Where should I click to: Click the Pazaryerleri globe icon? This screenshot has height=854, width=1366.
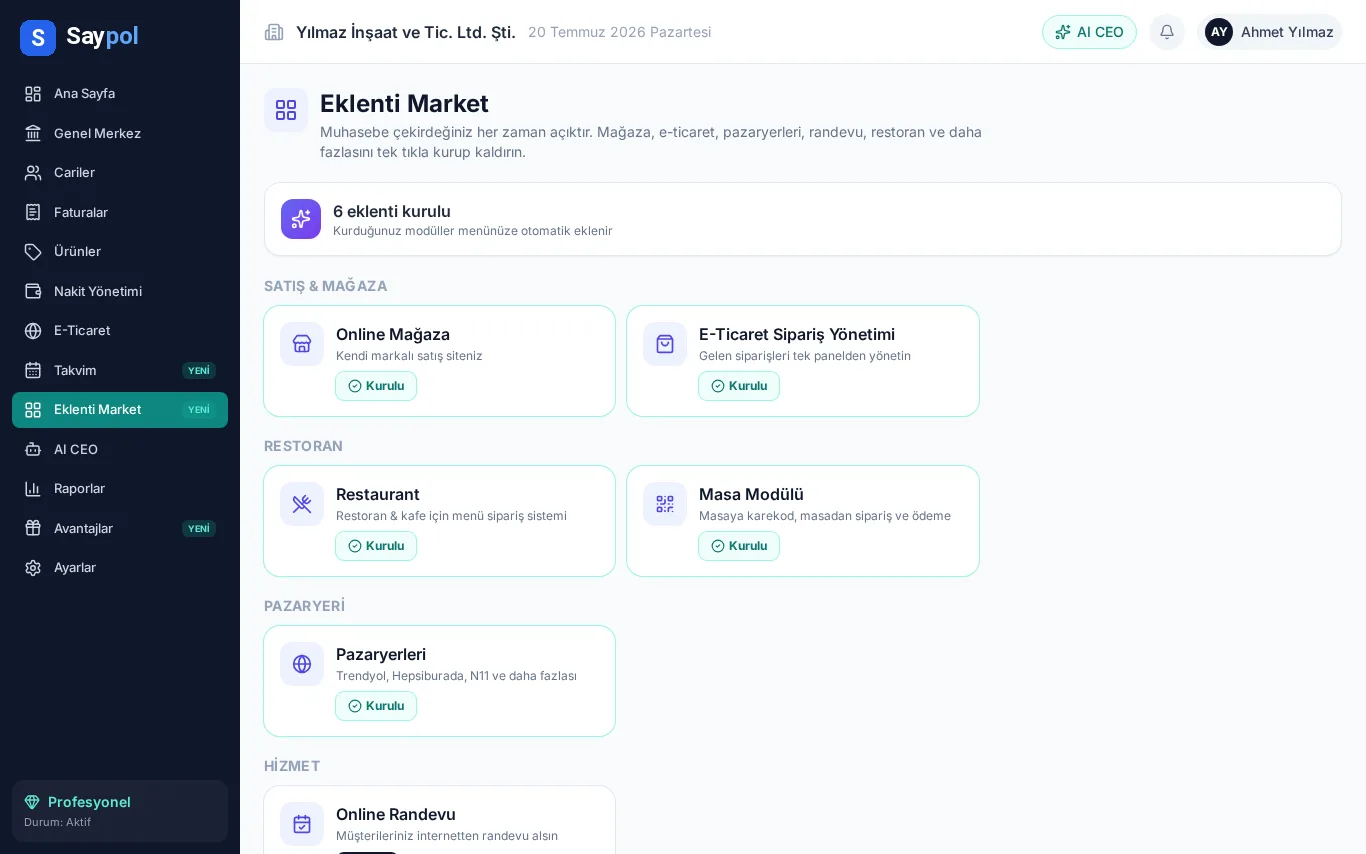(302, 664)
